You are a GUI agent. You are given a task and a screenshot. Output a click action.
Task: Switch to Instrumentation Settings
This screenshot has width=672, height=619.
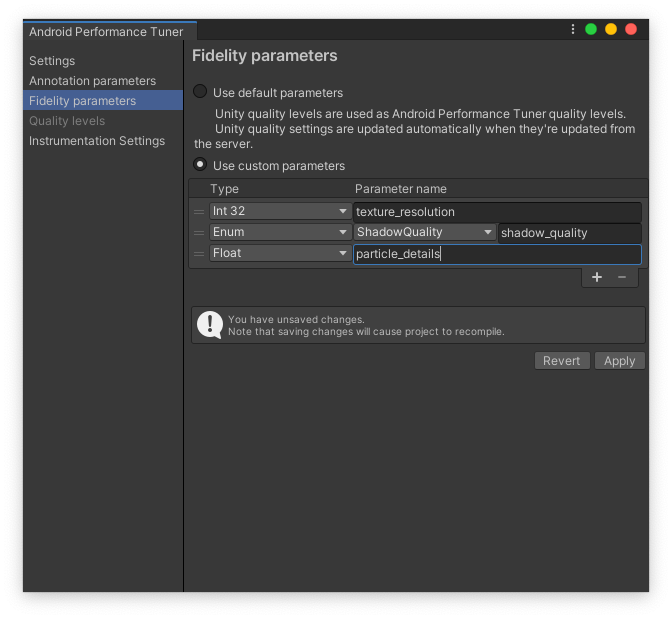[x=97, y=141]
